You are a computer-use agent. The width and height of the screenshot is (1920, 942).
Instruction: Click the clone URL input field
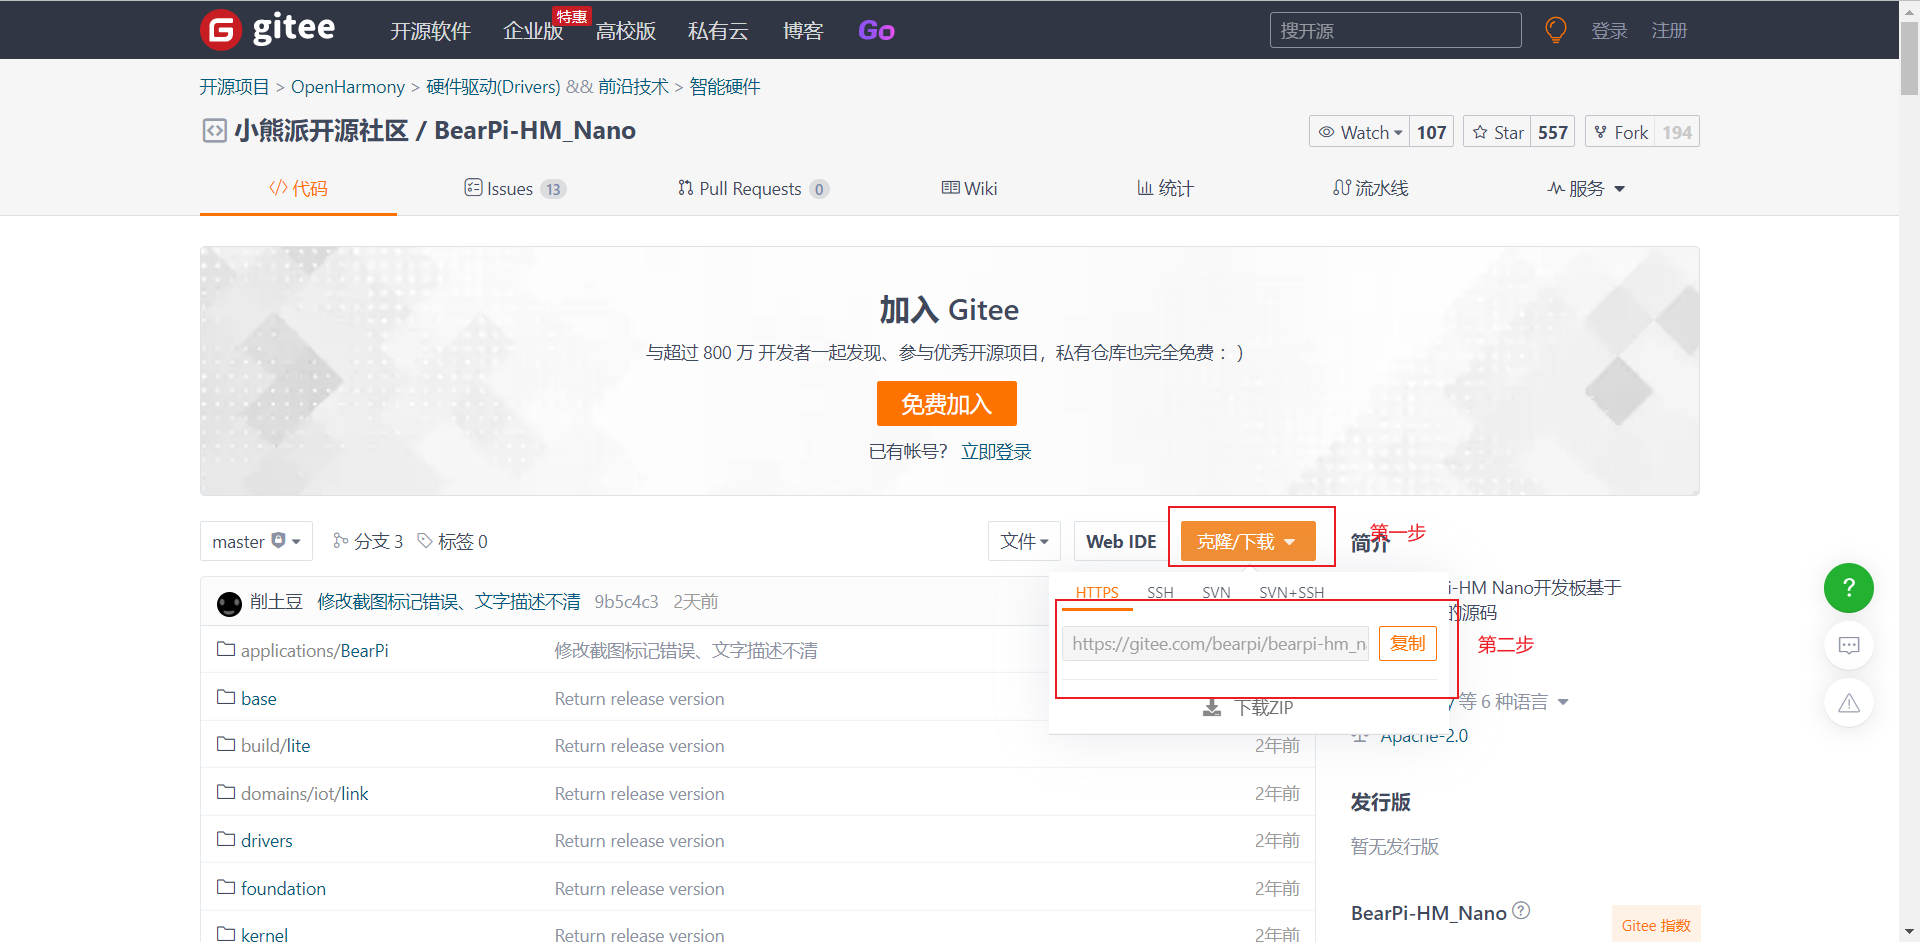click(1215, 644)
